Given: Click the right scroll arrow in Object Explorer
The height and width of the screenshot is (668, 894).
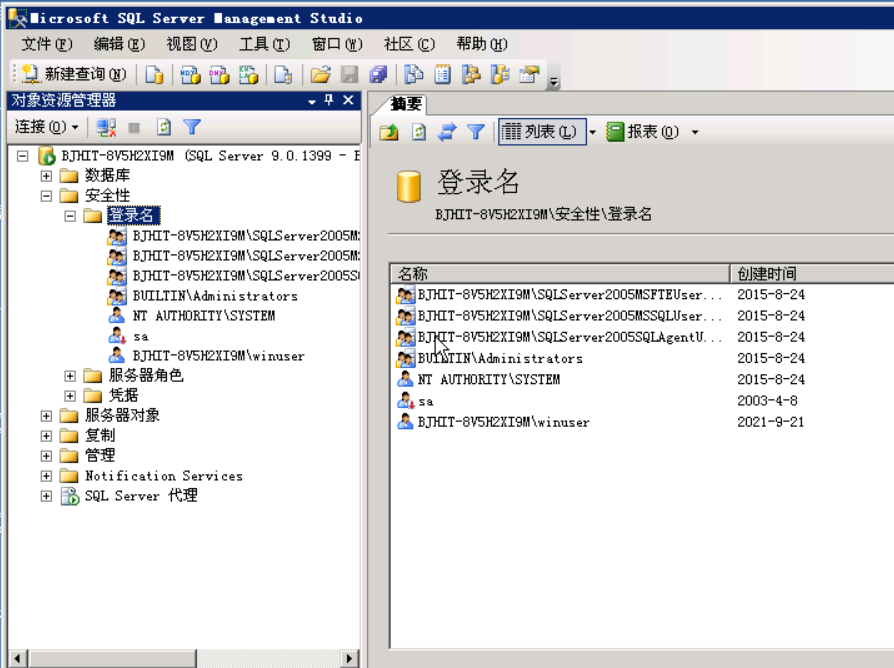Looking at the screenshot, I should click(350, 658).
